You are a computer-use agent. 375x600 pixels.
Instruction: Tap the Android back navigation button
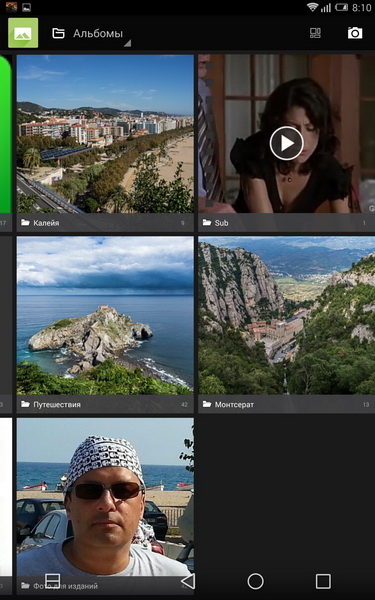(x=188, y=581)
